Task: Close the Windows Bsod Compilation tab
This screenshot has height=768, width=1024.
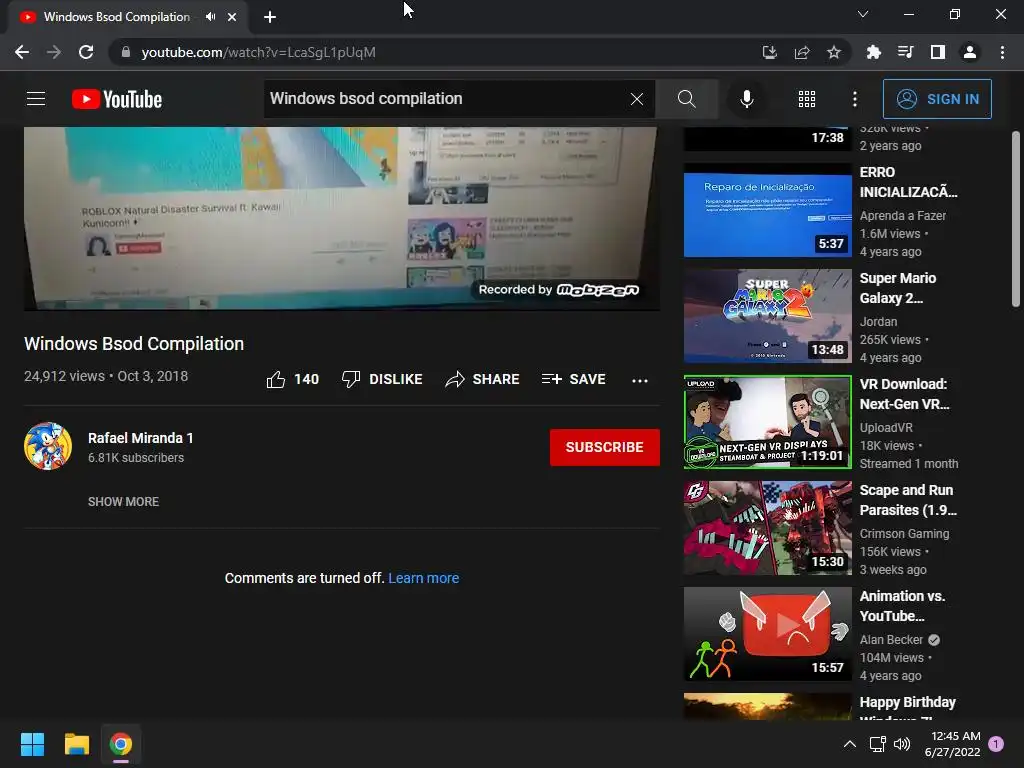Action: point(232,17)
